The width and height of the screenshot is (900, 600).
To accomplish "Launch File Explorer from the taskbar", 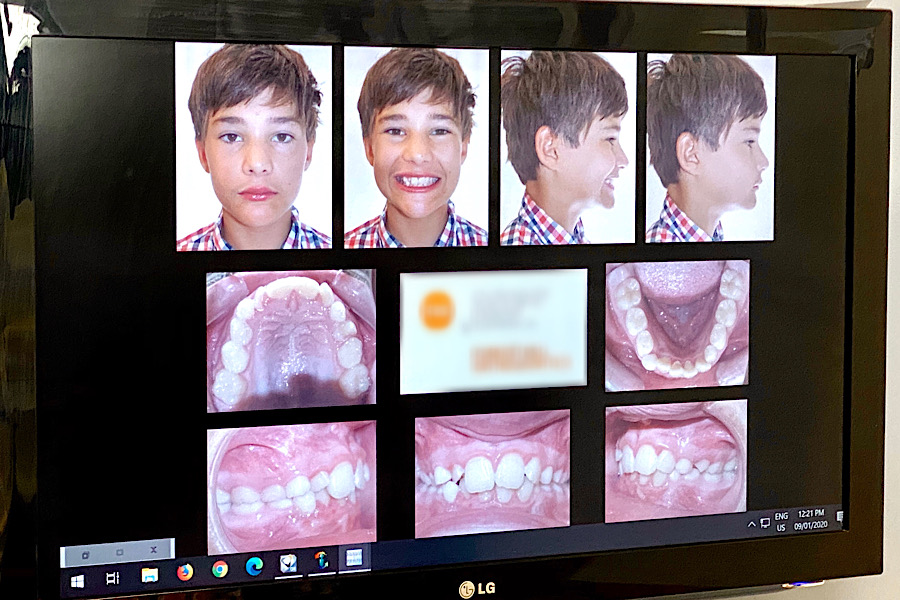I will [149, 575].
